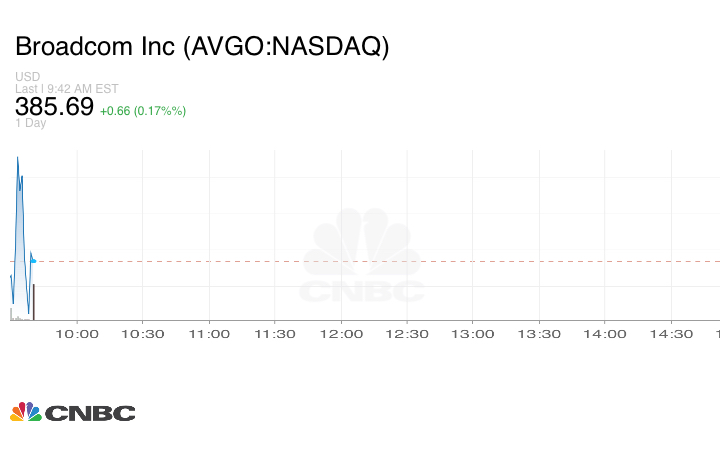Click the 11:00 time axis label

coord(208,334)
